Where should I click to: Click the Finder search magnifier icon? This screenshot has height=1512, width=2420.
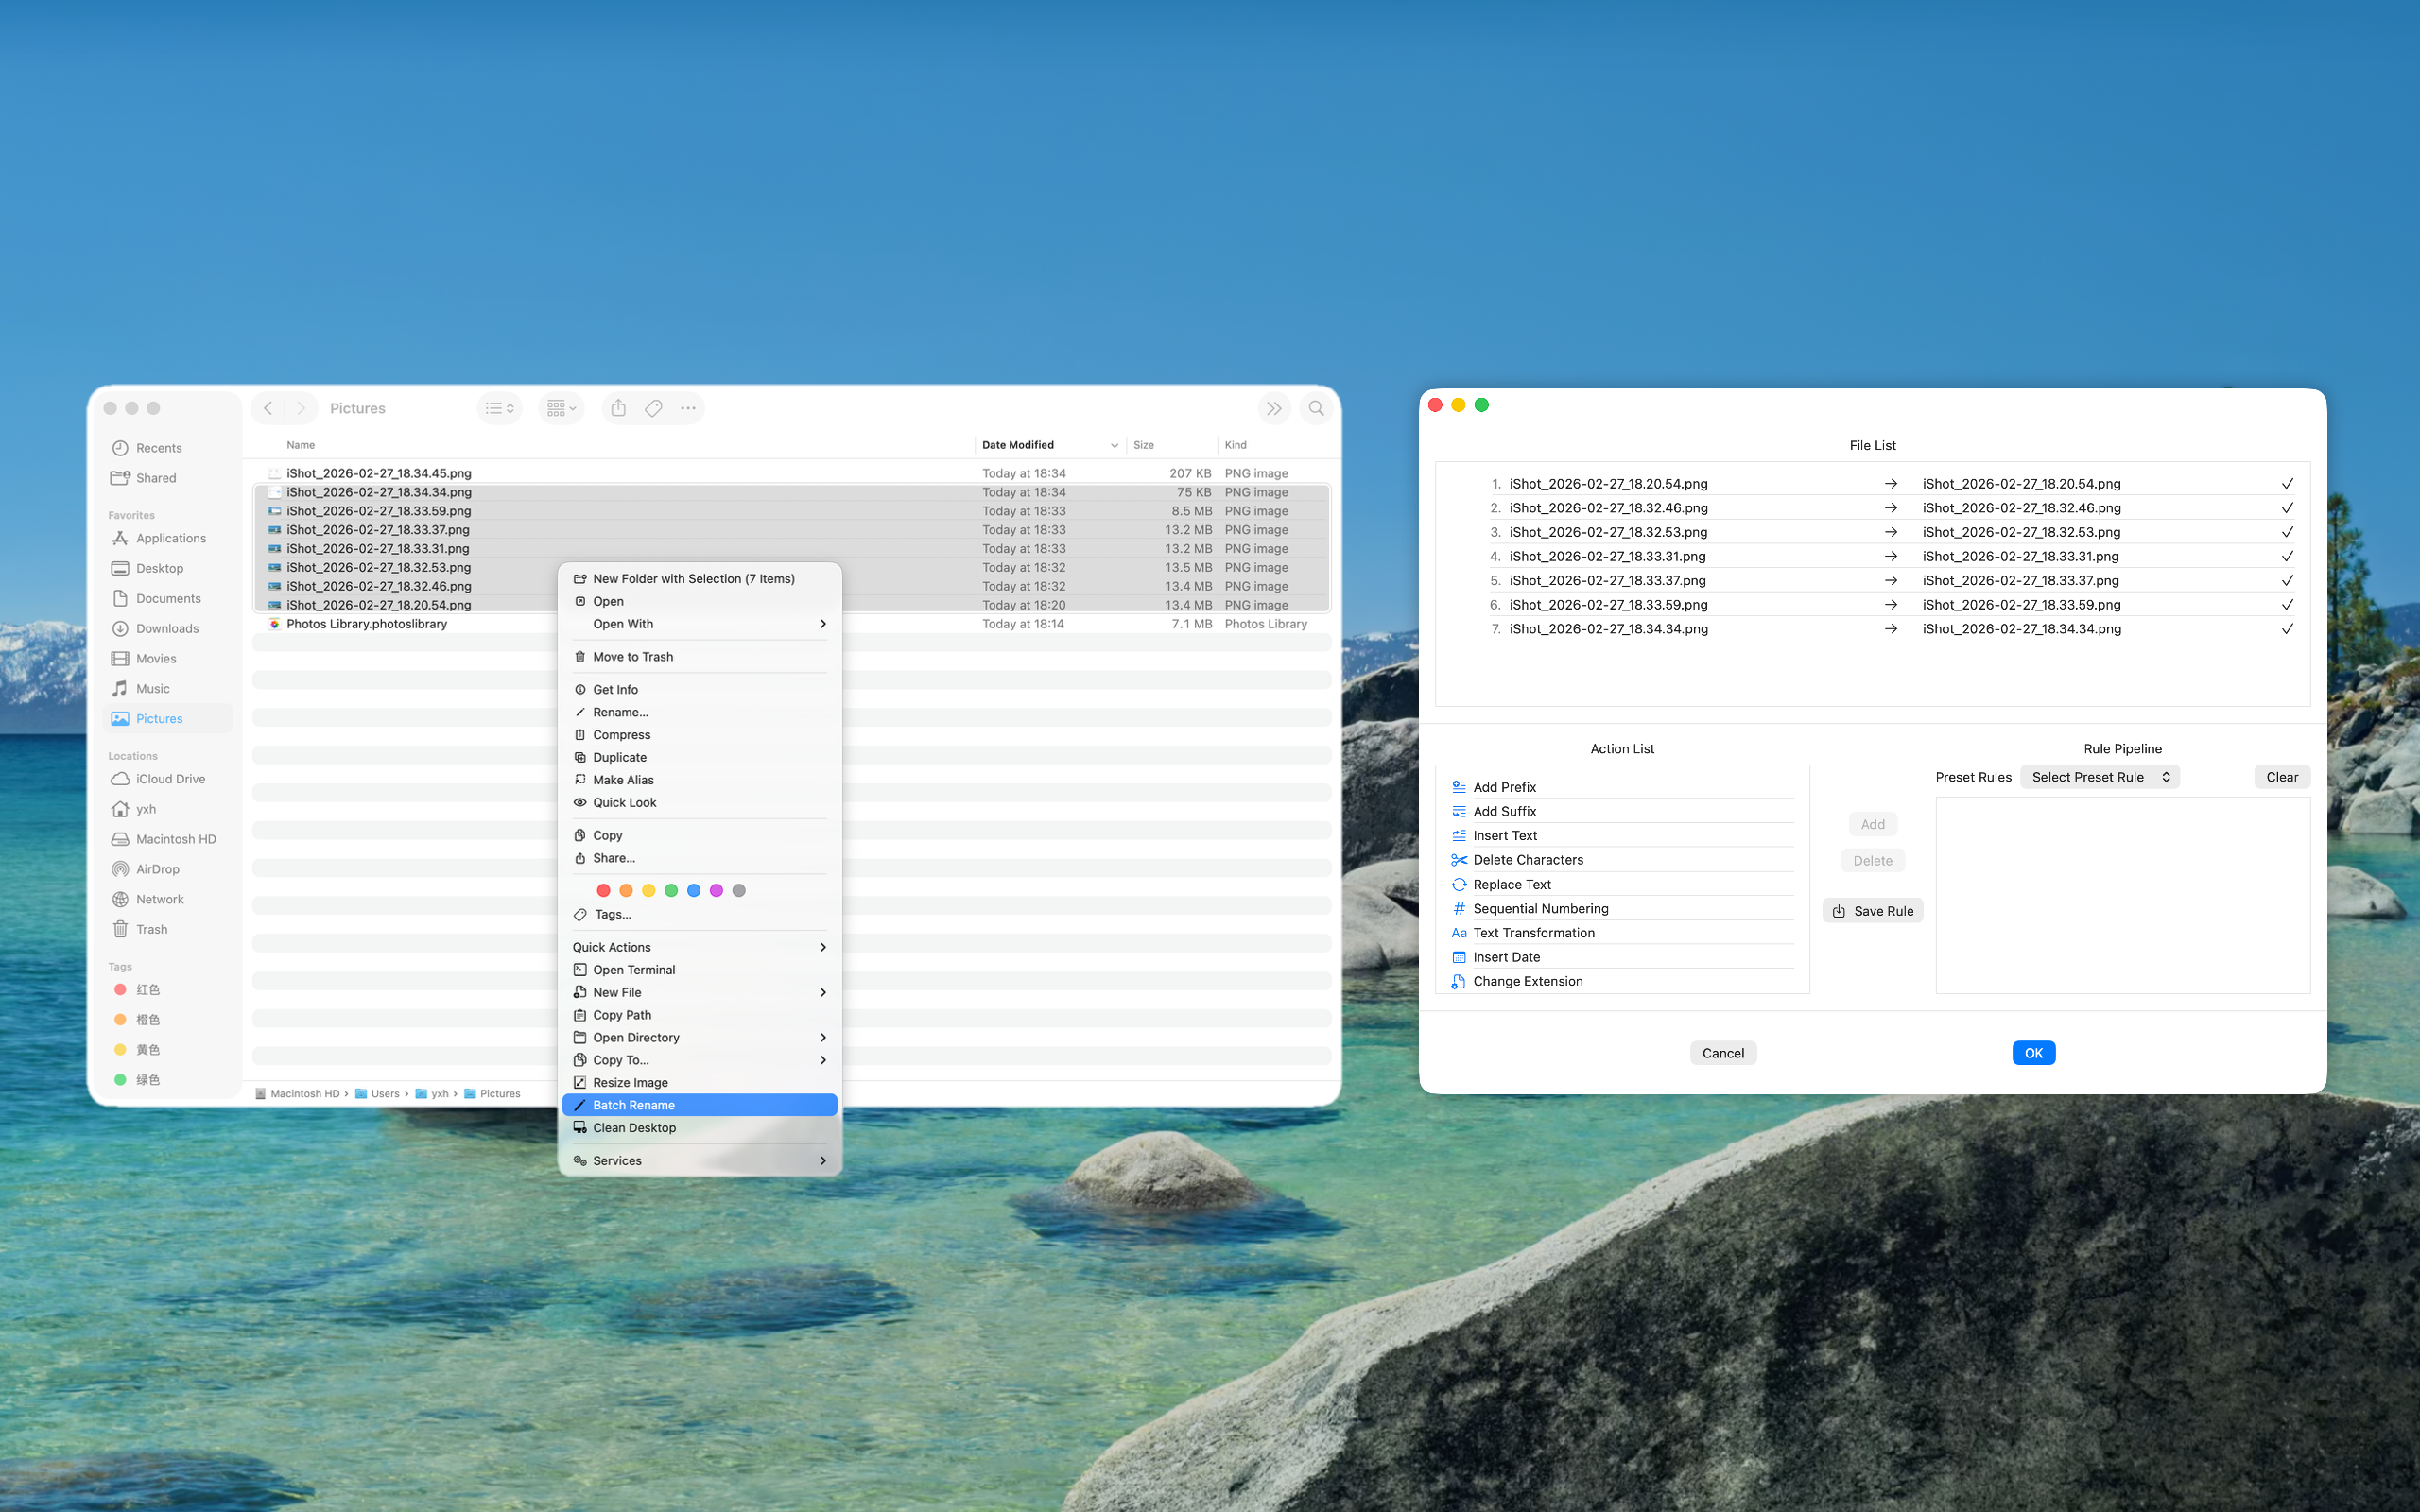pos(1316,408)
